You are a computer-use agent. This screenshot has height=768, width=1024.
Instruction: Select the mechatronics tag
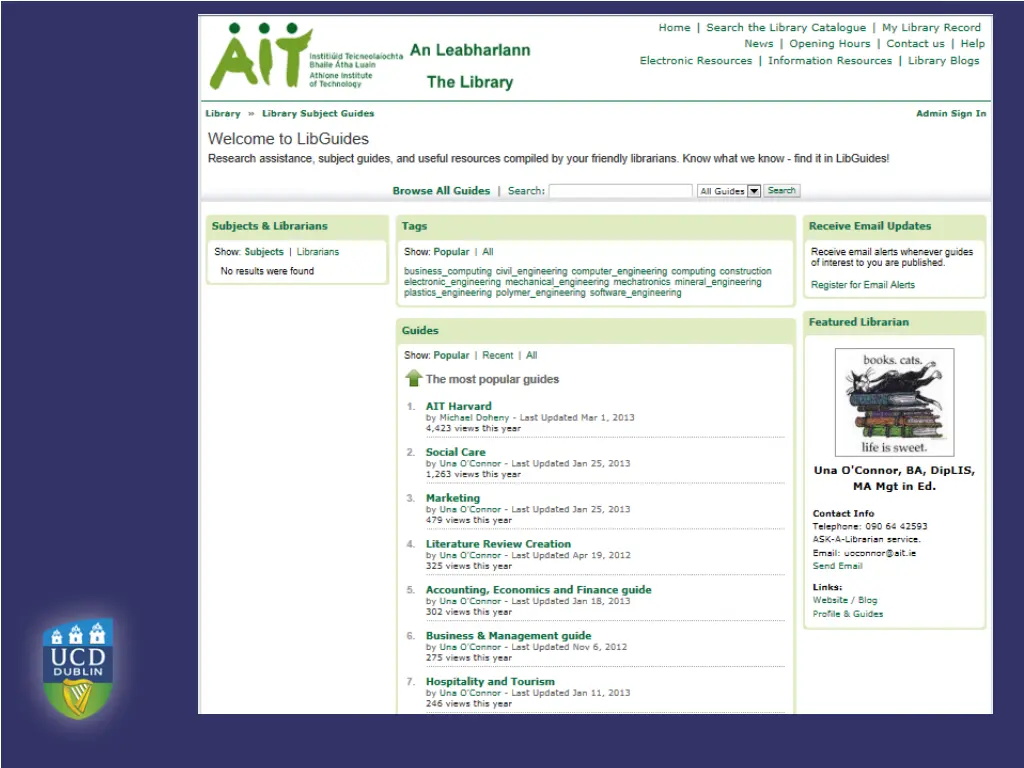642,282
